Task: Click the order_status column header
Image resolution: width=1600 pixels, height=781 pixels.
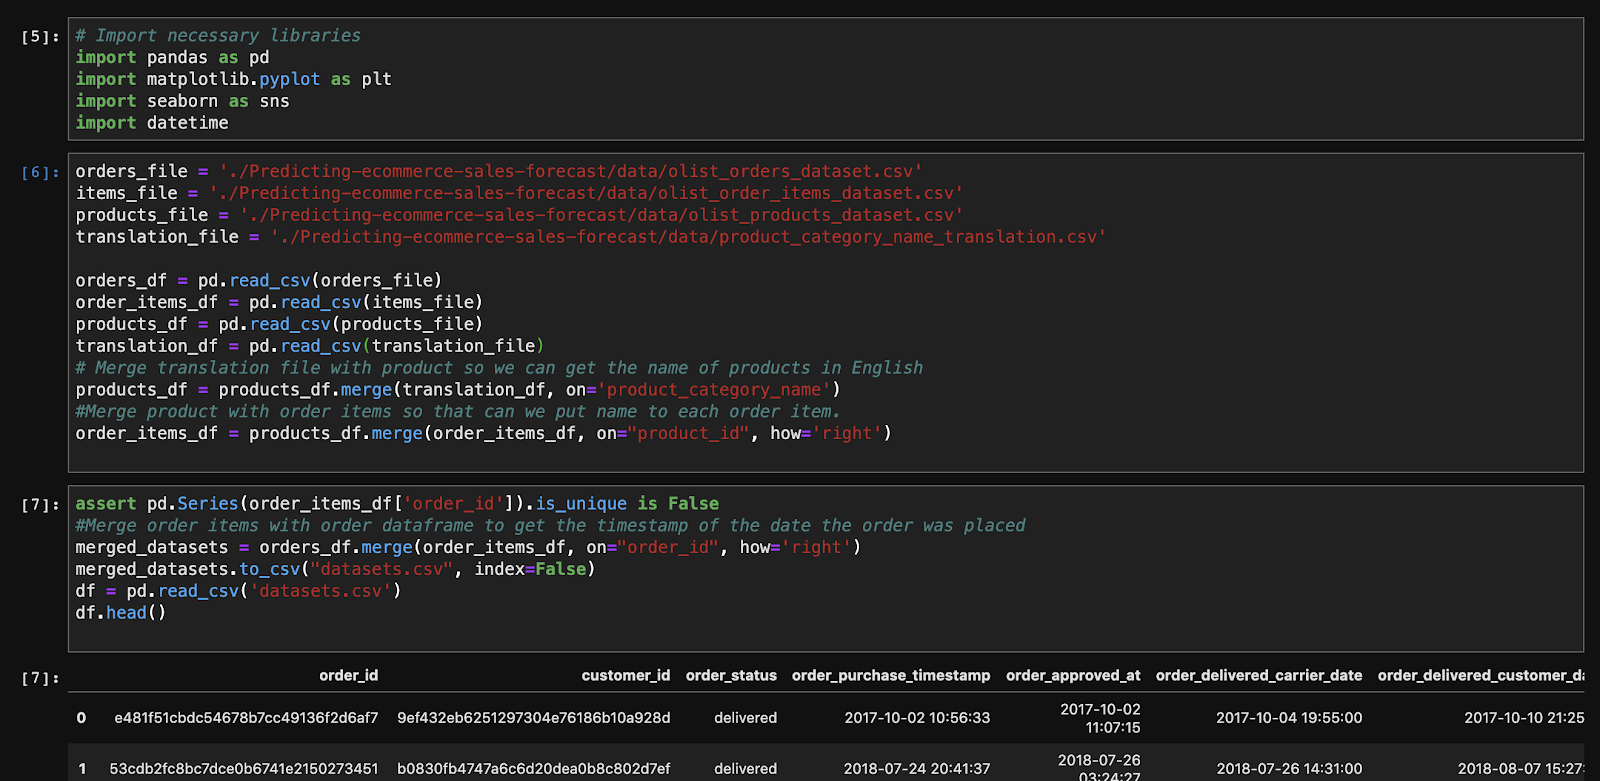Action: [731, 675]
